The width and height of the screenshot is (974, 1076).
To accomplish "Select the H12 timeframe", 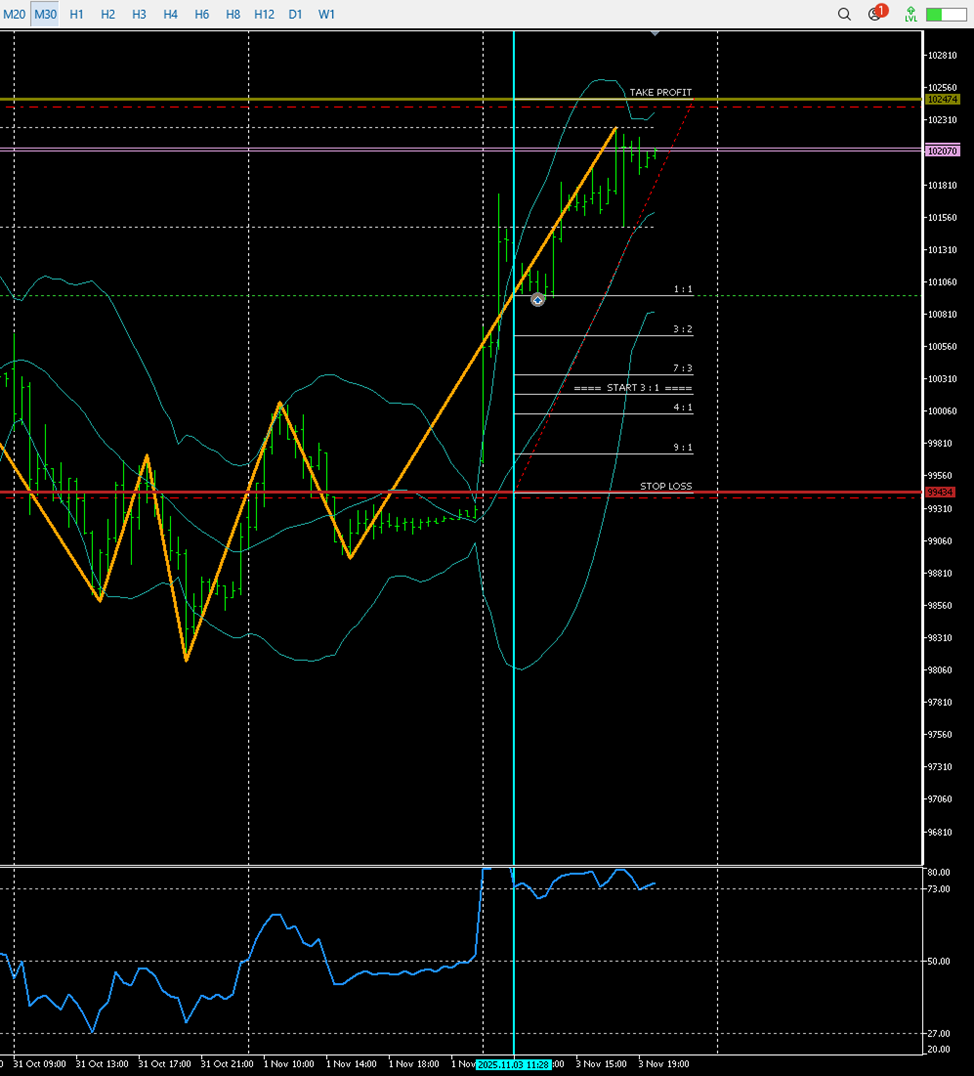I will point(264,15).
